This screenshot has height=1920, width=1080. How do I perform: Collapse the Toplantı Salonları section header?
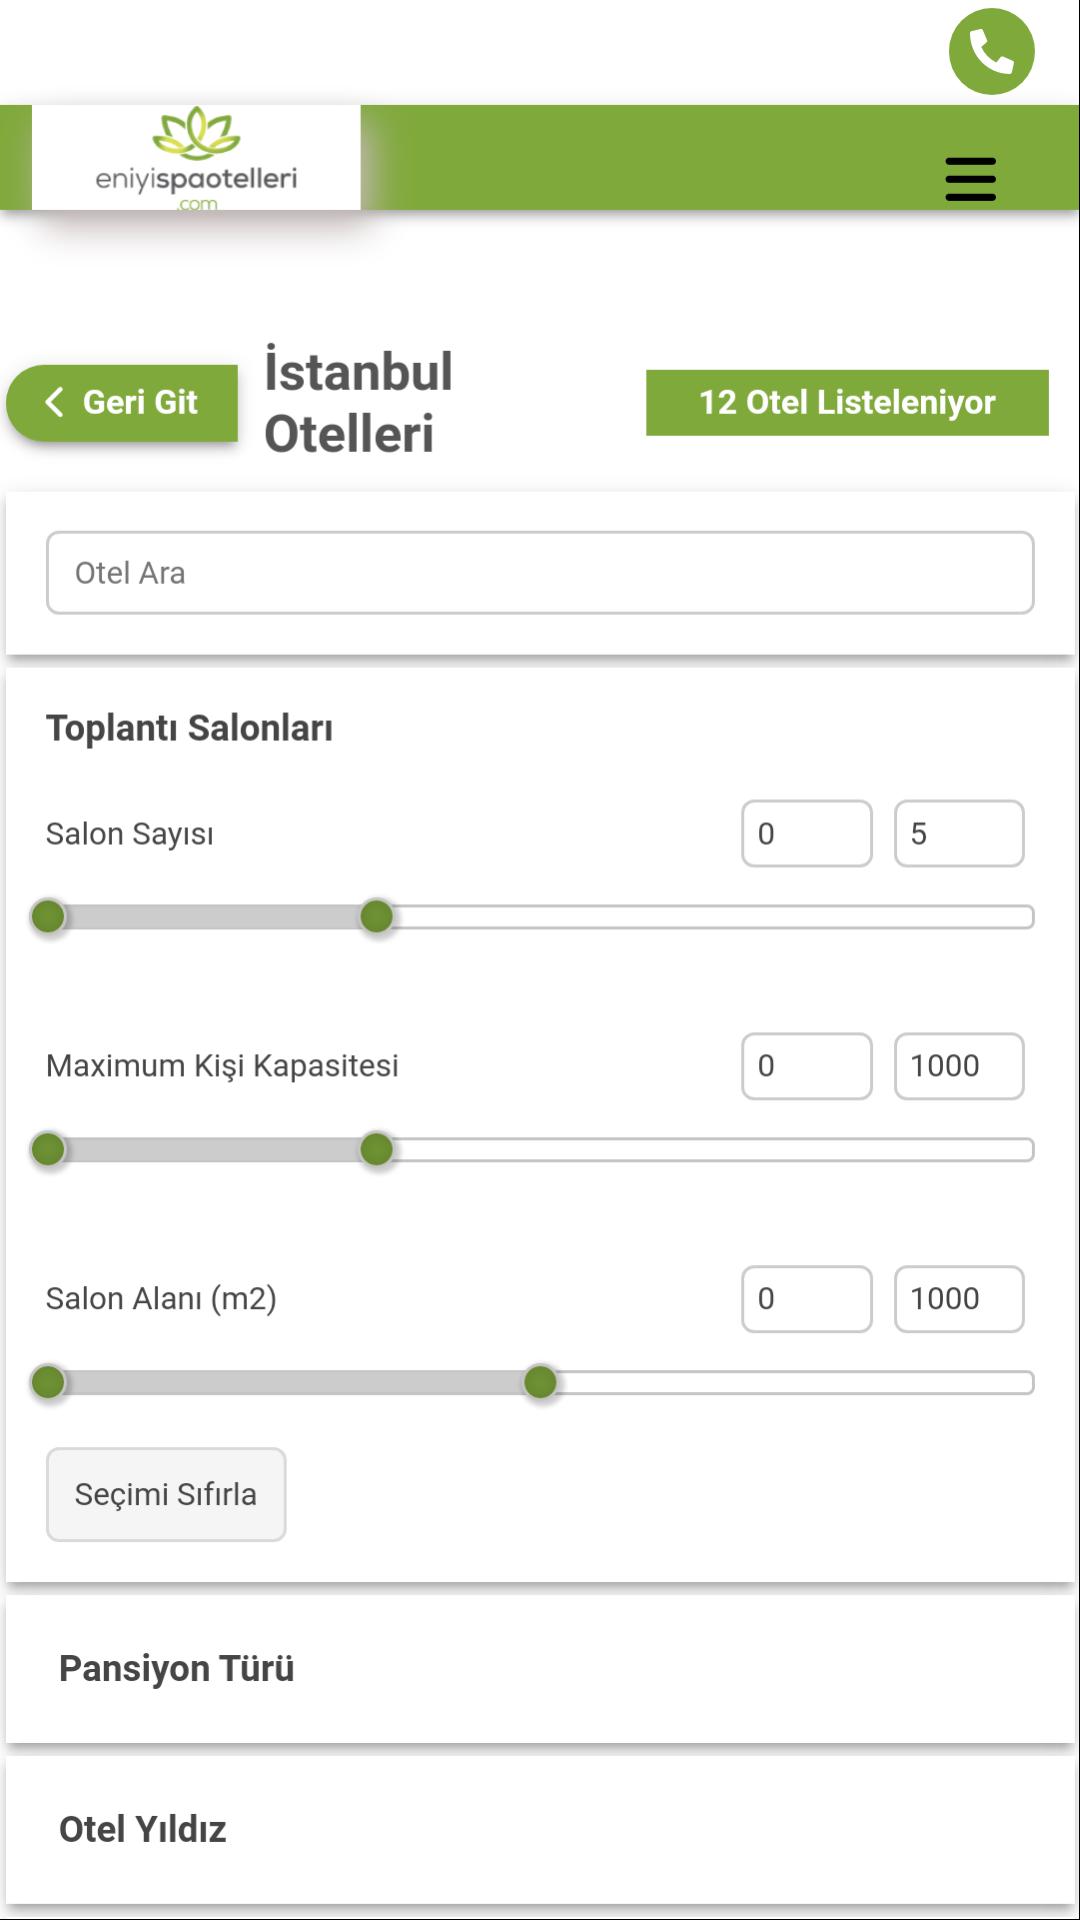[189, 728]
